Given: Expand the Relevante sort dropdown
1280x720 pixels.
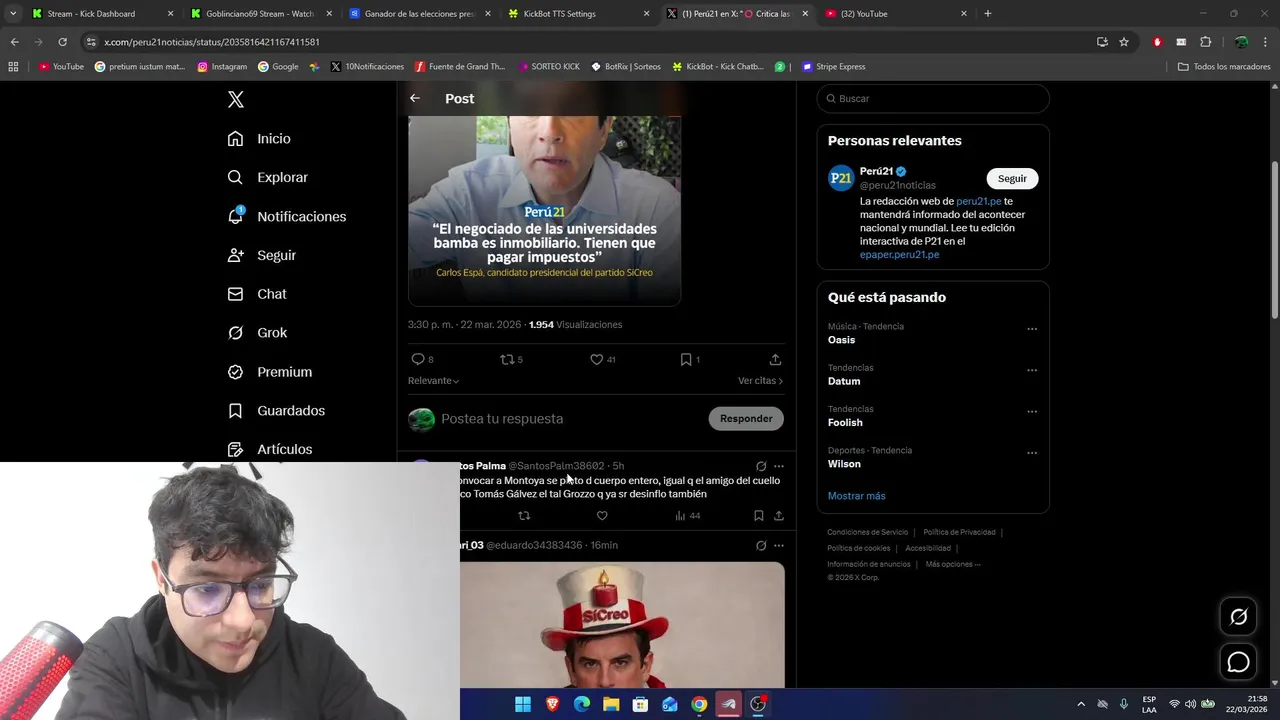Looking at the screenshot, I should 433,380.
